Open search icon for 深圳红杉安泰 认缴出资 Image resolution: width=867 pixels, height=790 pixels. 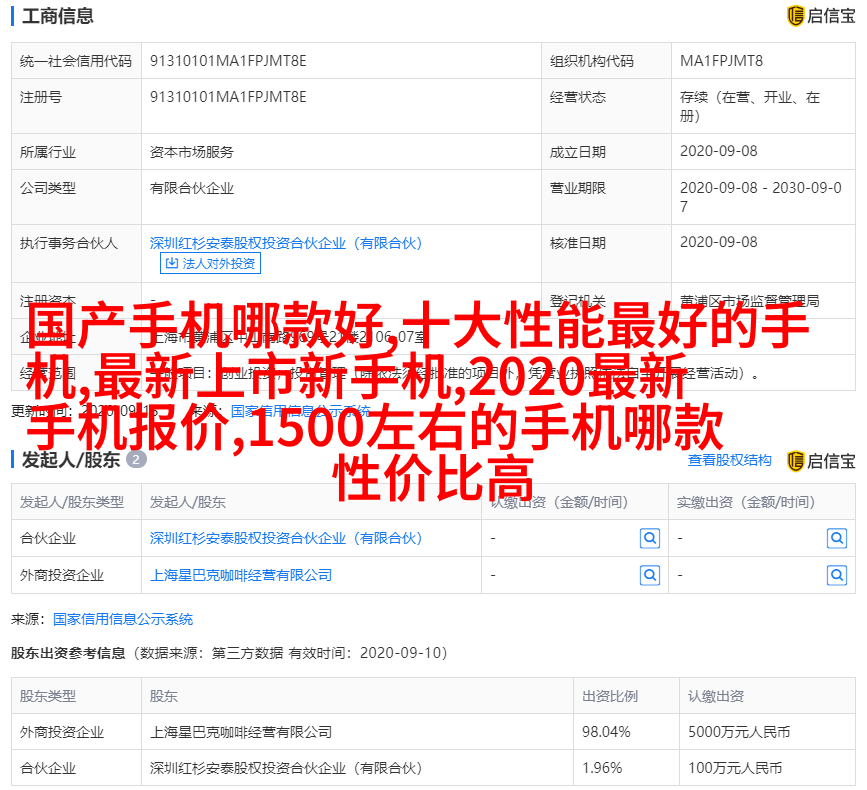[650, 538]
